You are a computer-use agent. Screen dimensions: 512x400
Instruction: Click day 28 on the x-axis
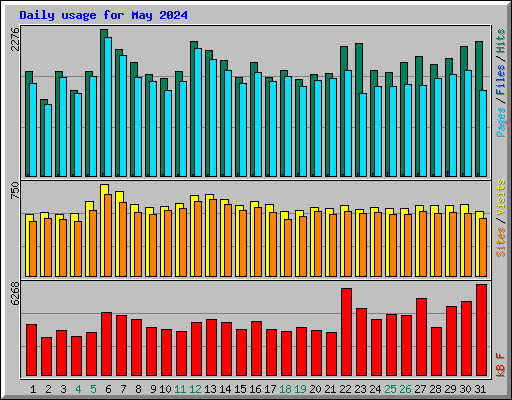(435, 389)
